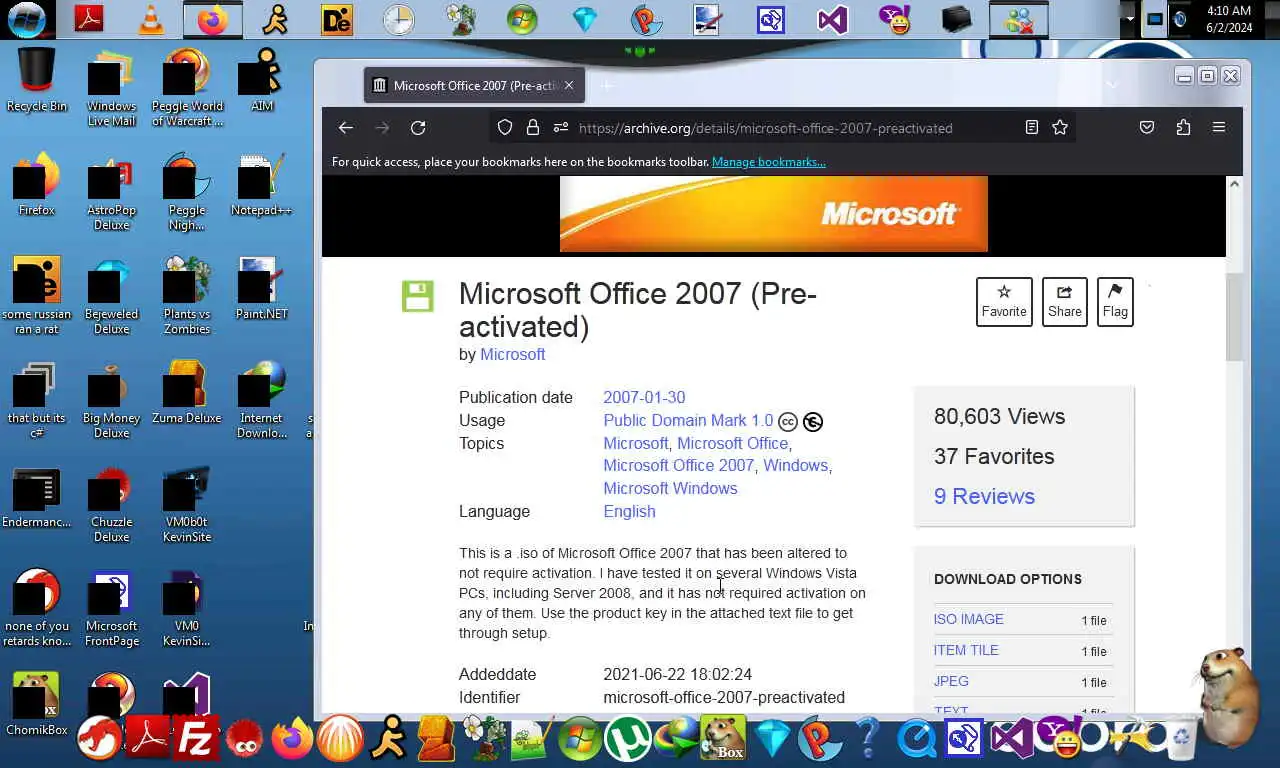Open the Firefox hamburger application menu
The height and width of the screenshot is (768, 1280).
coord(1218,127)
